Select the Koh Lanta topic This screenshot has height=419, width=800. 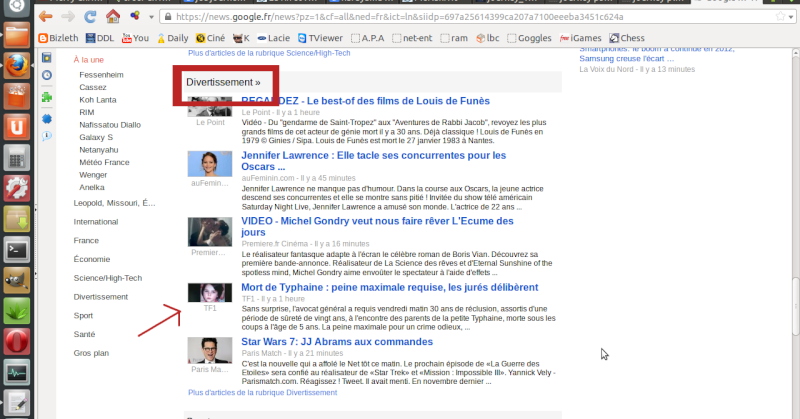point(97,100)
